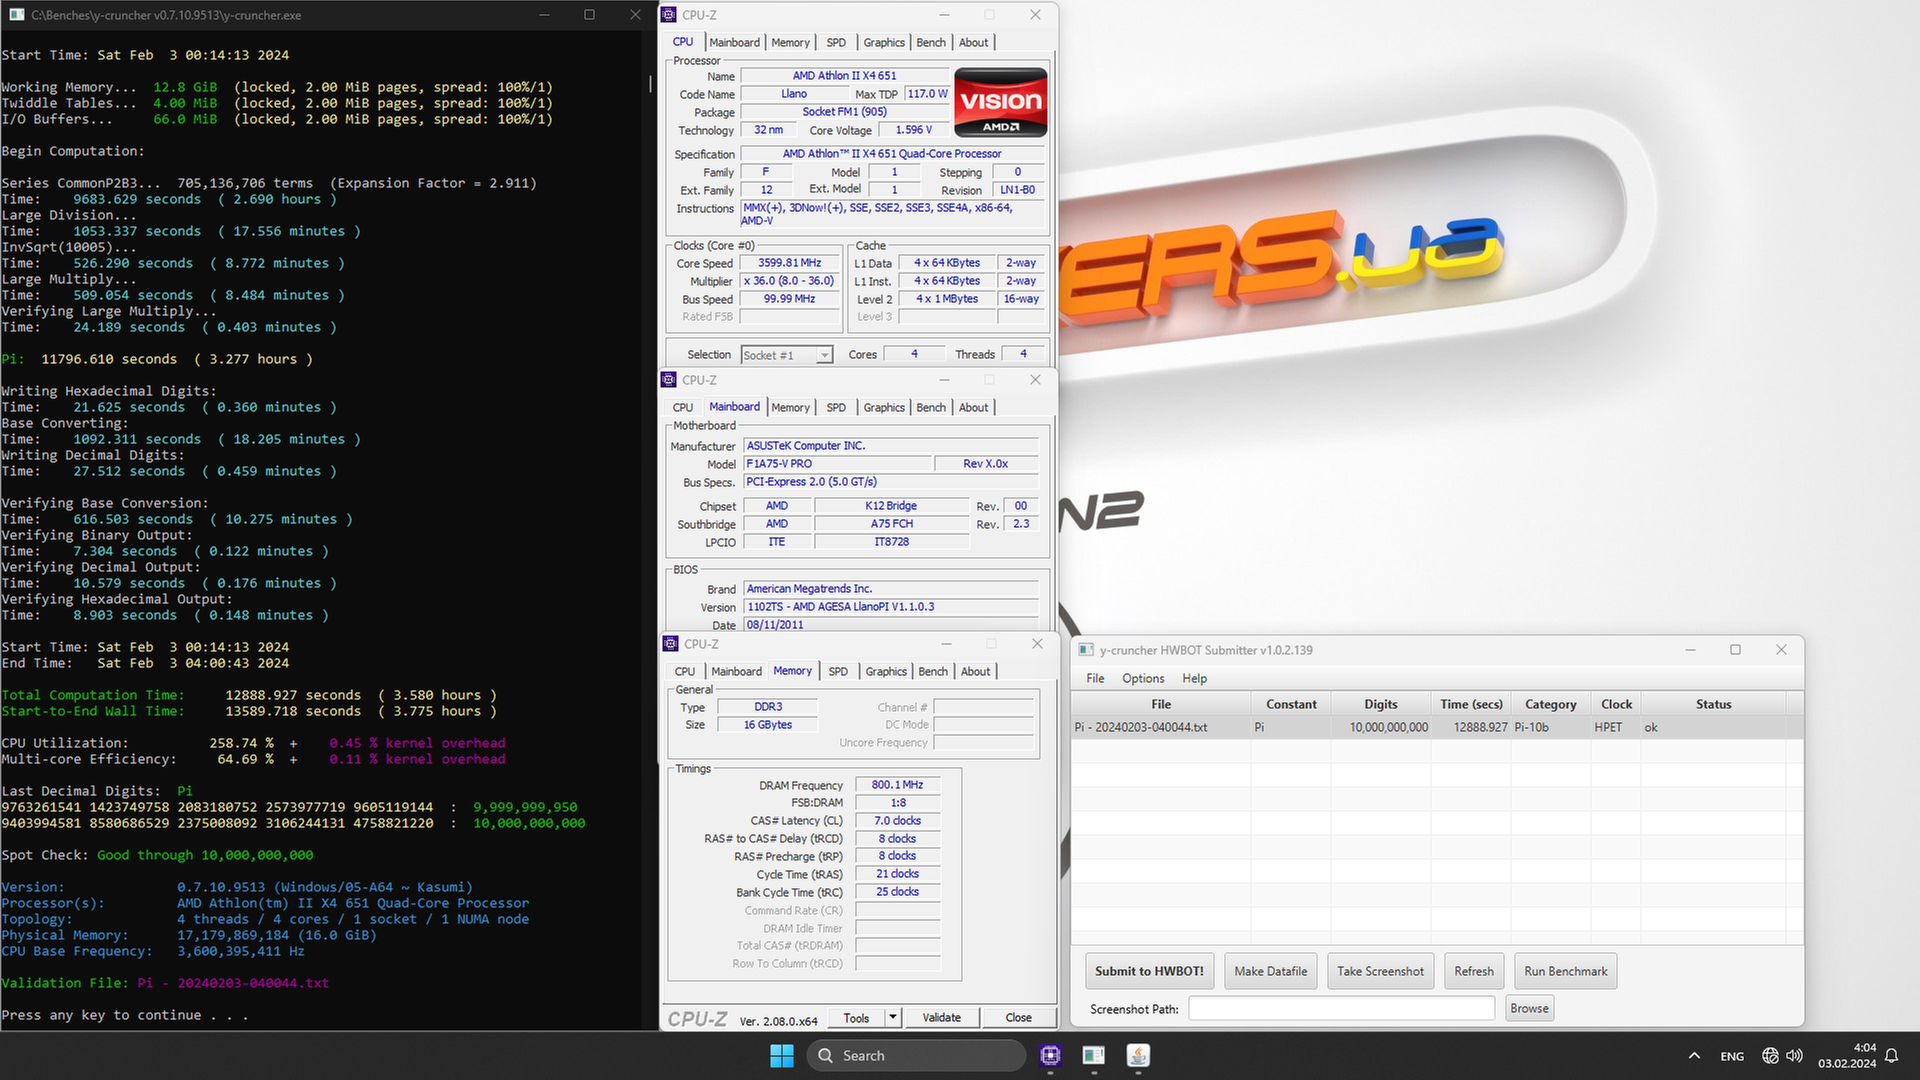Click the 10,000,000,000 digits cell
The height and width of the screenshot is (1080, 1920).
coord(1380,728)
